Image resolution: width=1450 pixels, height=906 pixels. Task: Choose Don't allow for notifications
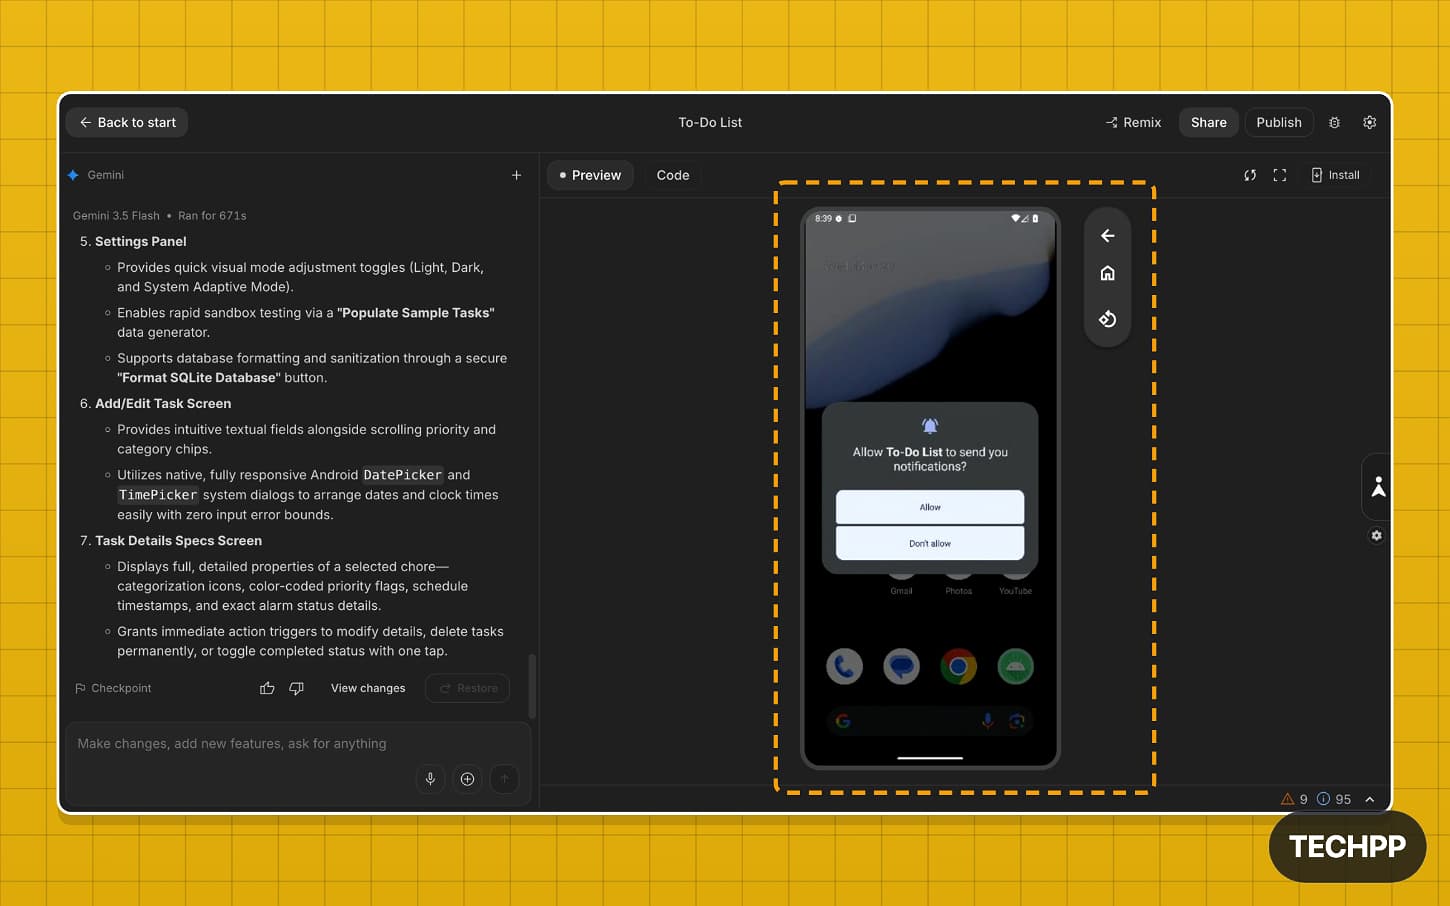click(x=930, y=543)
